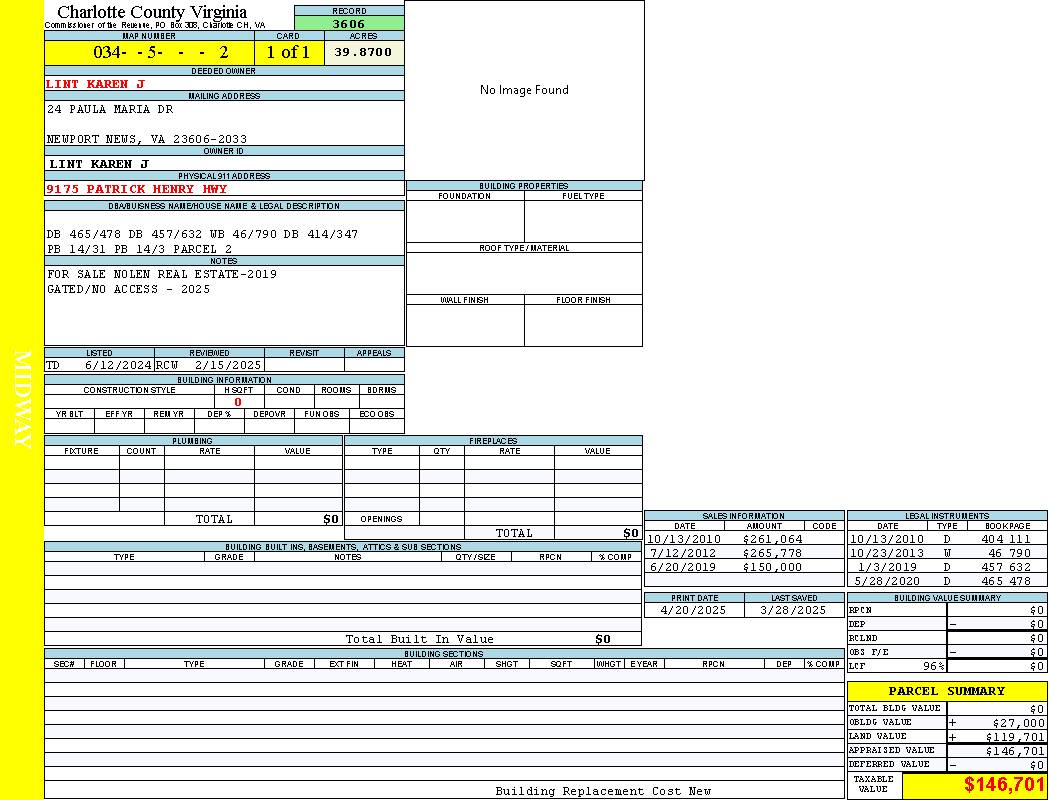The height and width of the screenshot is (800, 1050).
Task: Click the 'No Image Found' photo placeholder
Action: click(524, 90)
